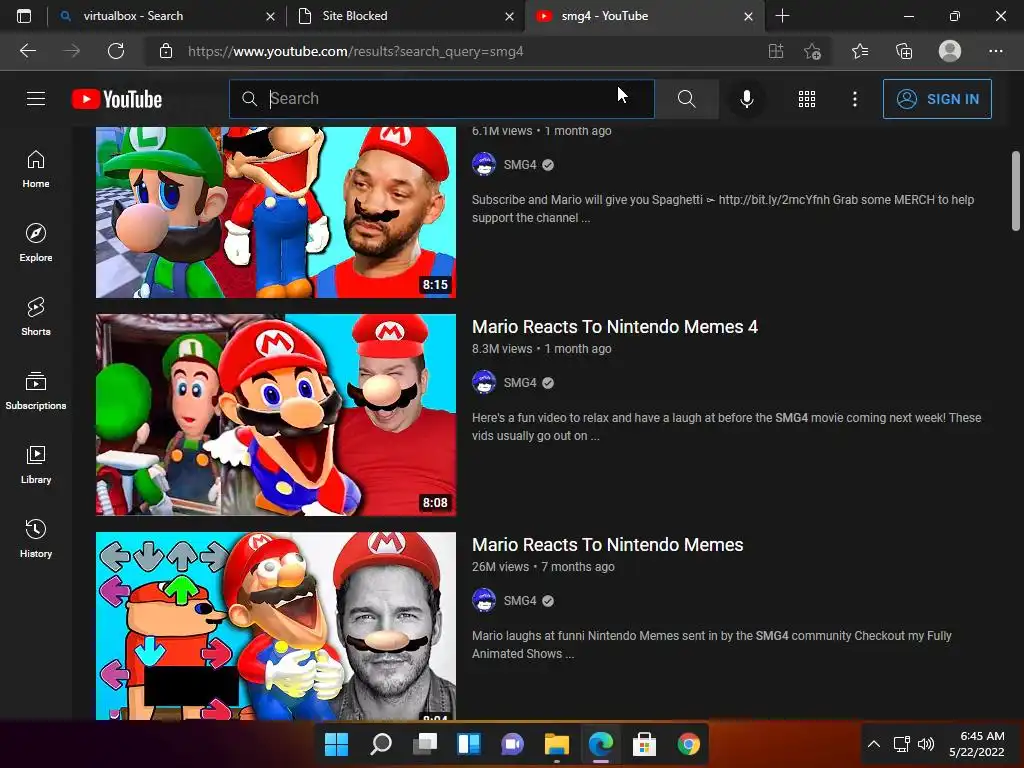Open taskbar Search
Image resolution: width=1024 pixels, height=768 pixels.
tap(381, 744)
